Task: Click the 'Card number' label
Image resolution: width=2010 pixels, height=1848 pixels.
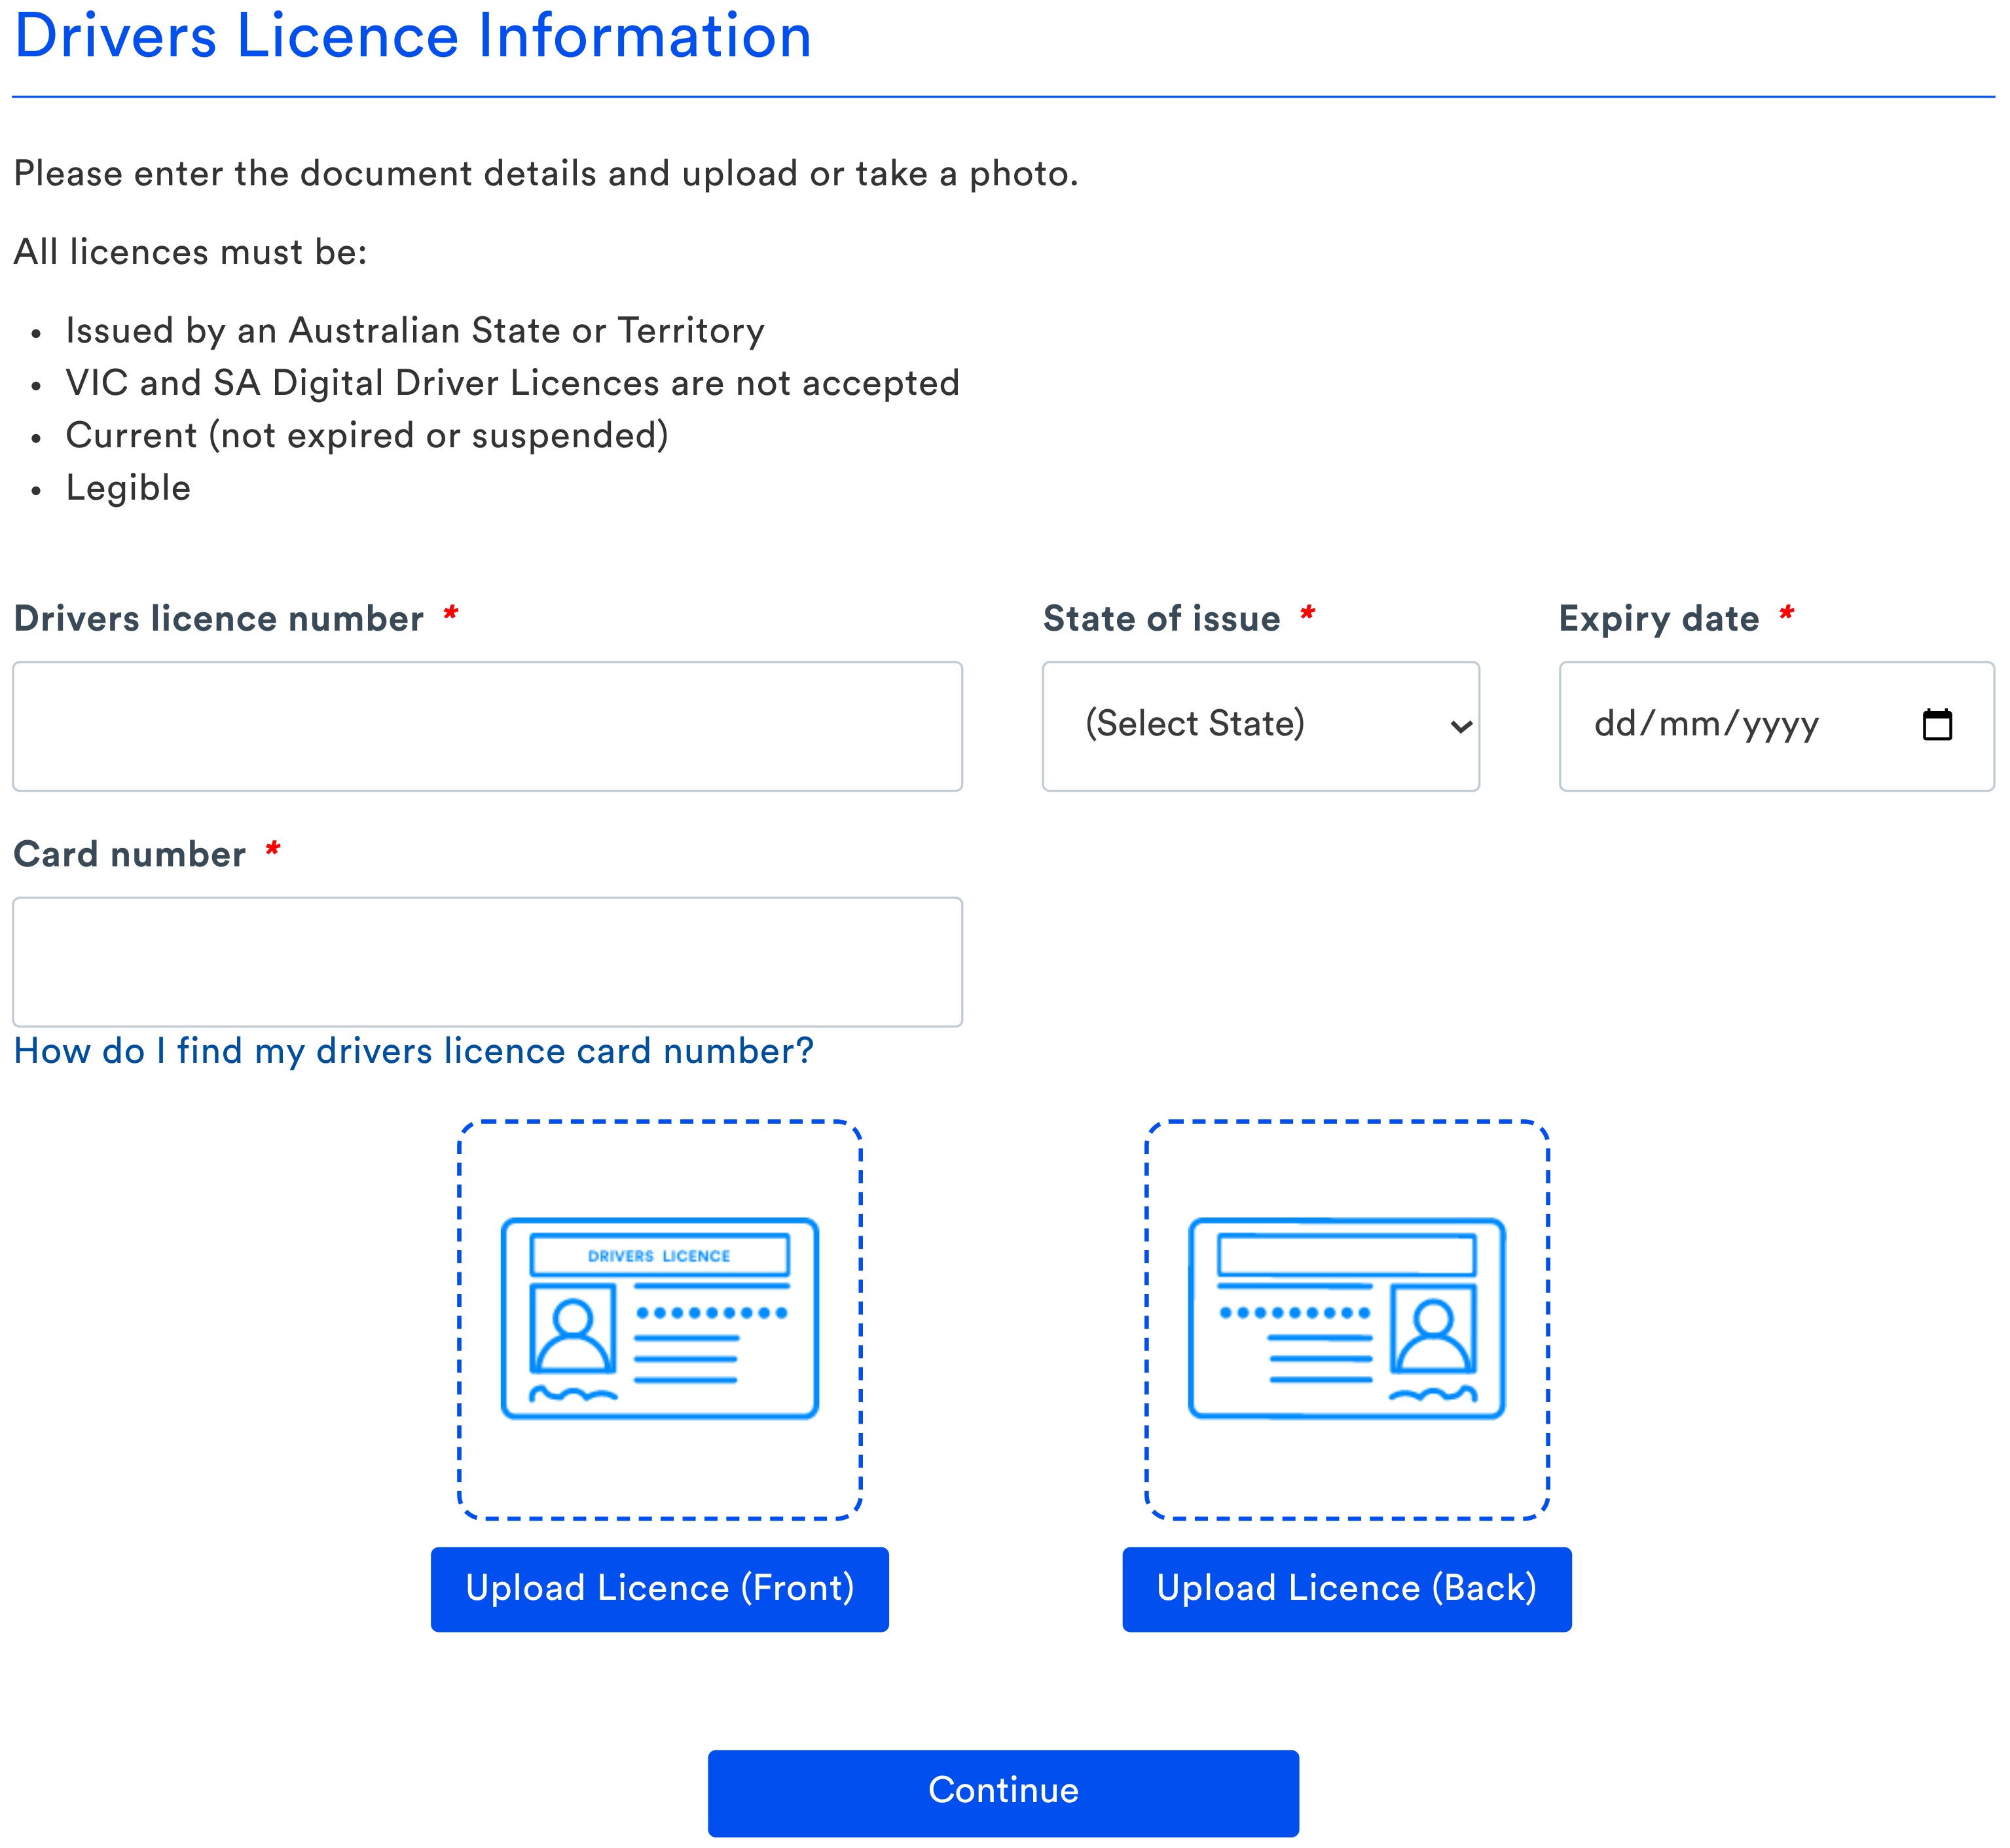Action: [130, 855]
